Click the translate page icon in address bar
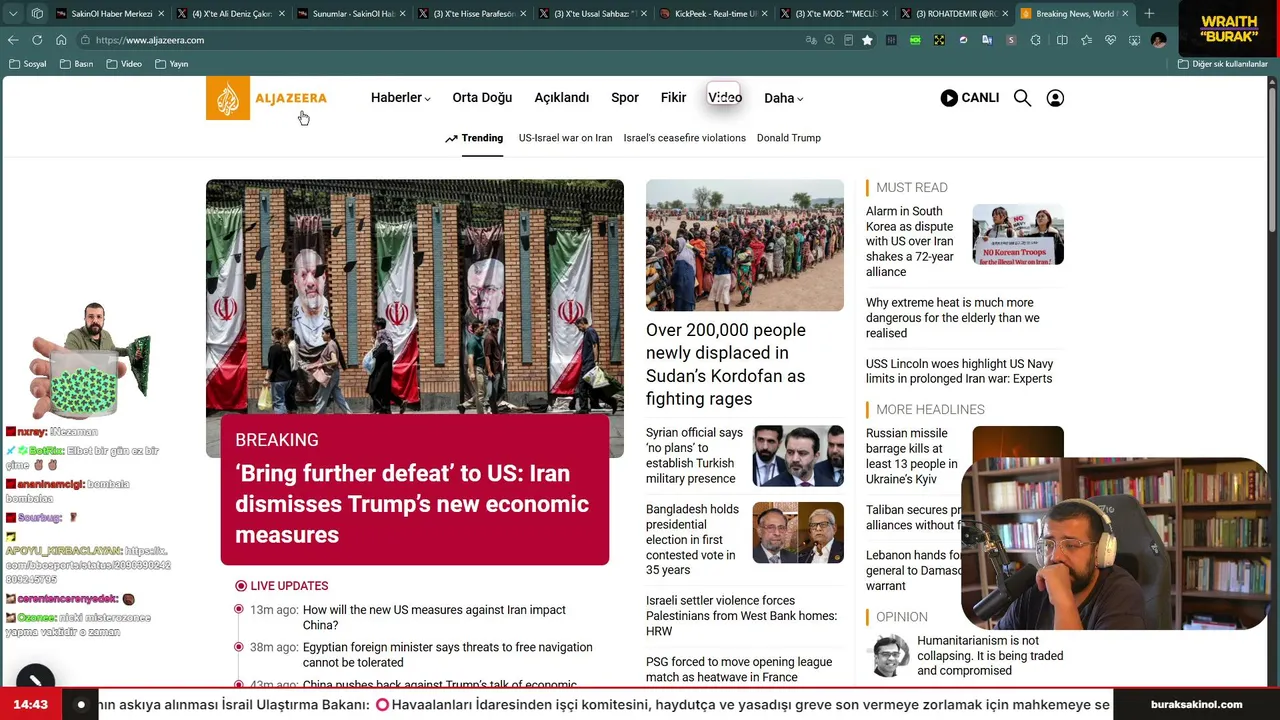The height and width of the screenshot is (720, 1280). pyautogui.click(x=811, y=40)
